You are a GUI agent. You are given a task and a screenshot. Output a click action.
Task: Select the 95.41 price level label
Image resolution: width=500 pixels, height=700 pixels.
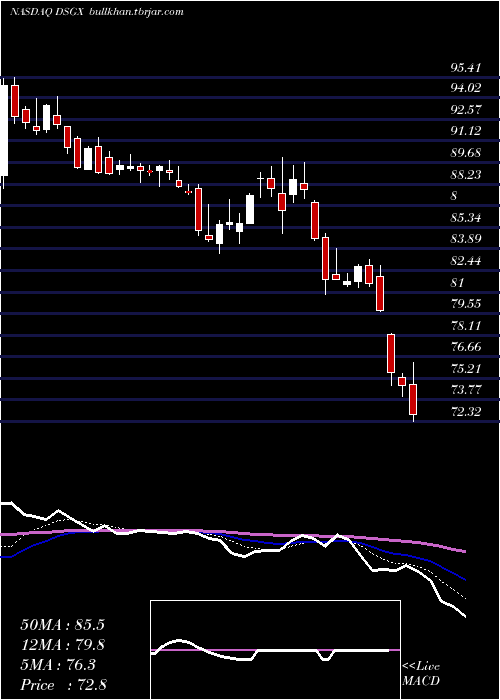(466, 68)
